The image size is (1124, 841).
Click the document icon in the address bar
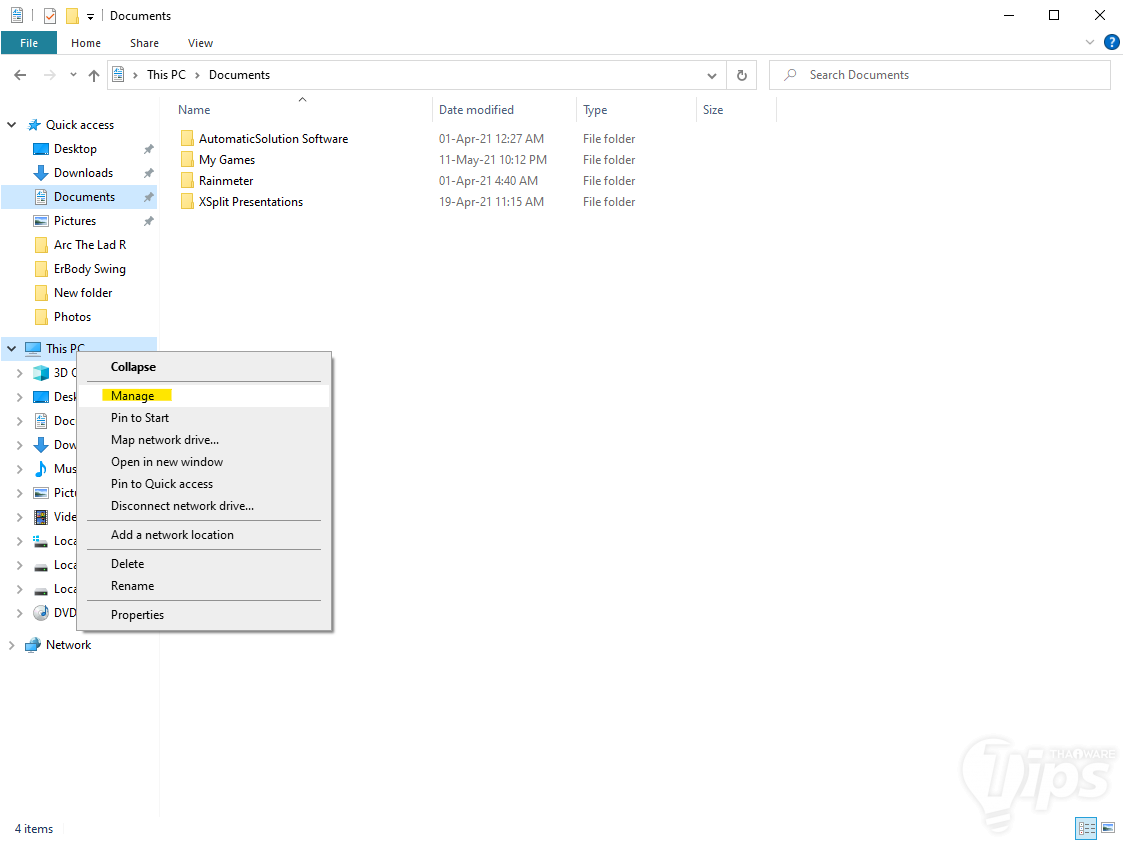pos(119,75)
